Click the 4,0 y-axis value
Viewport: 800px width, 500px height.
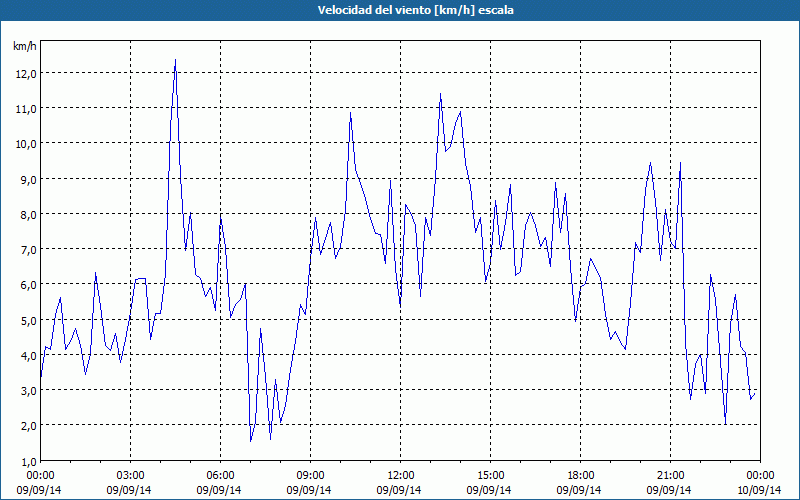29,356
